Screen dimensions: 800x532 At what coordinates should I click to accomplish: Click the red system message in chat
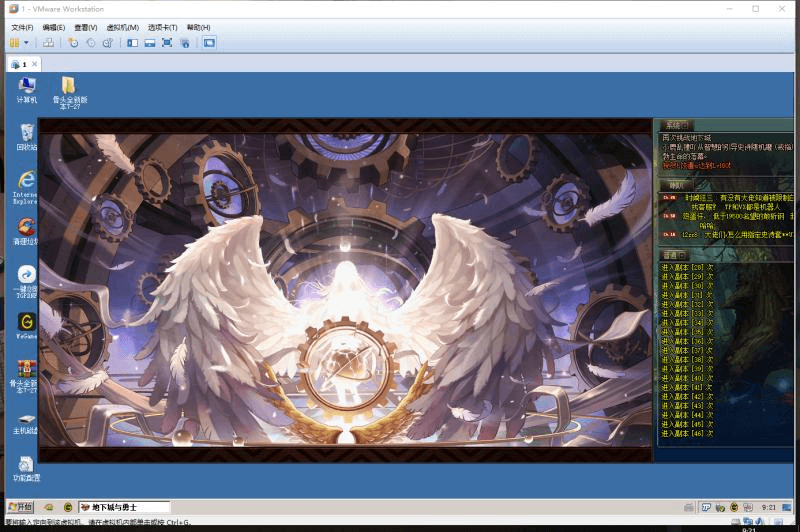[x=696, y=166]
